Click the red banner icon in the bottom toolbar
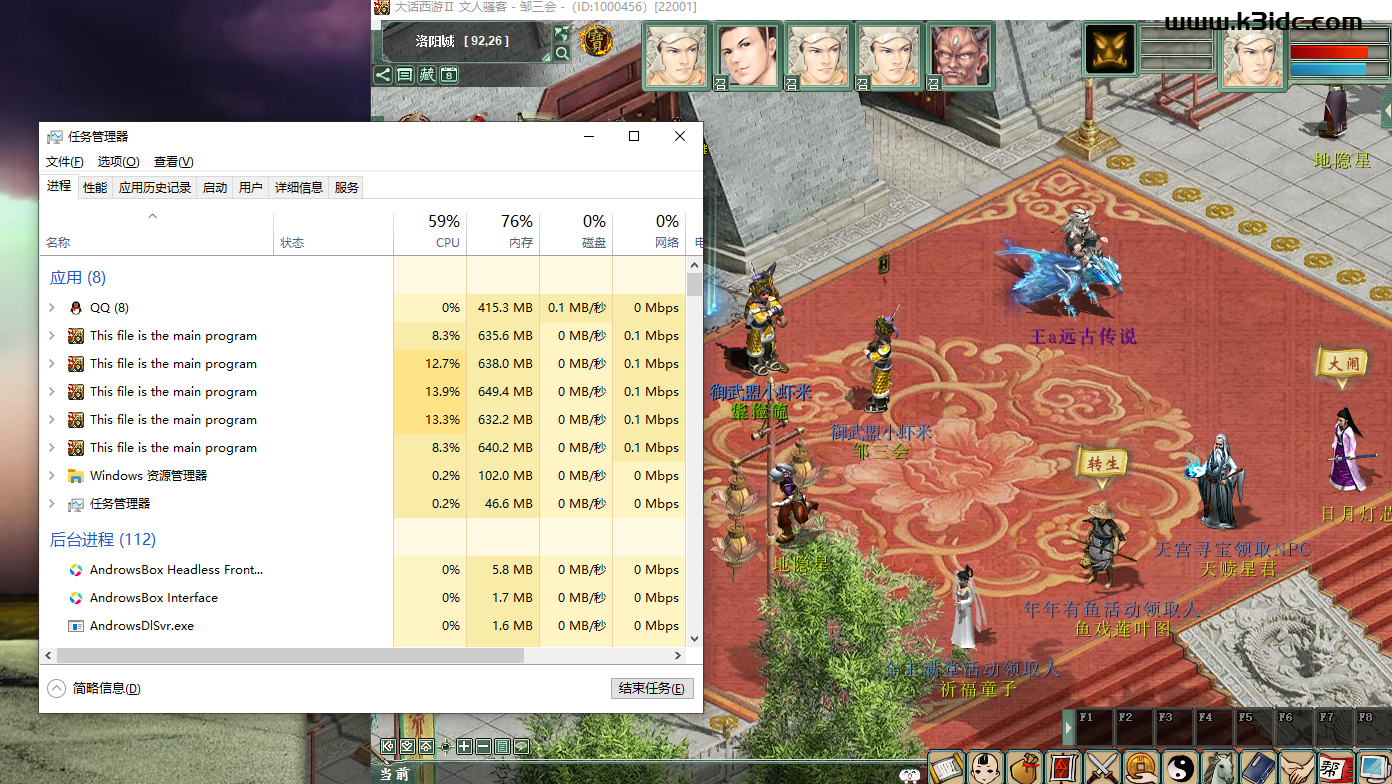Image resolution: width=1392 pixels, height=784 pixels. [x=1063, y=768]
